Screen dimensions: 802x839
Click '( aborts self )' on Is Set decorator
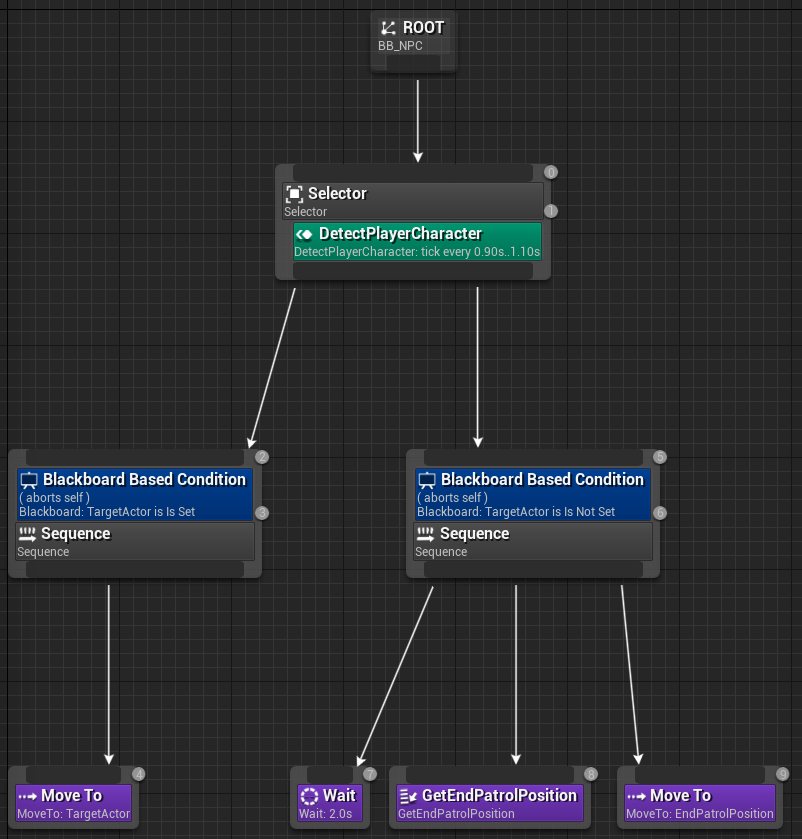[x=54, y=498]
